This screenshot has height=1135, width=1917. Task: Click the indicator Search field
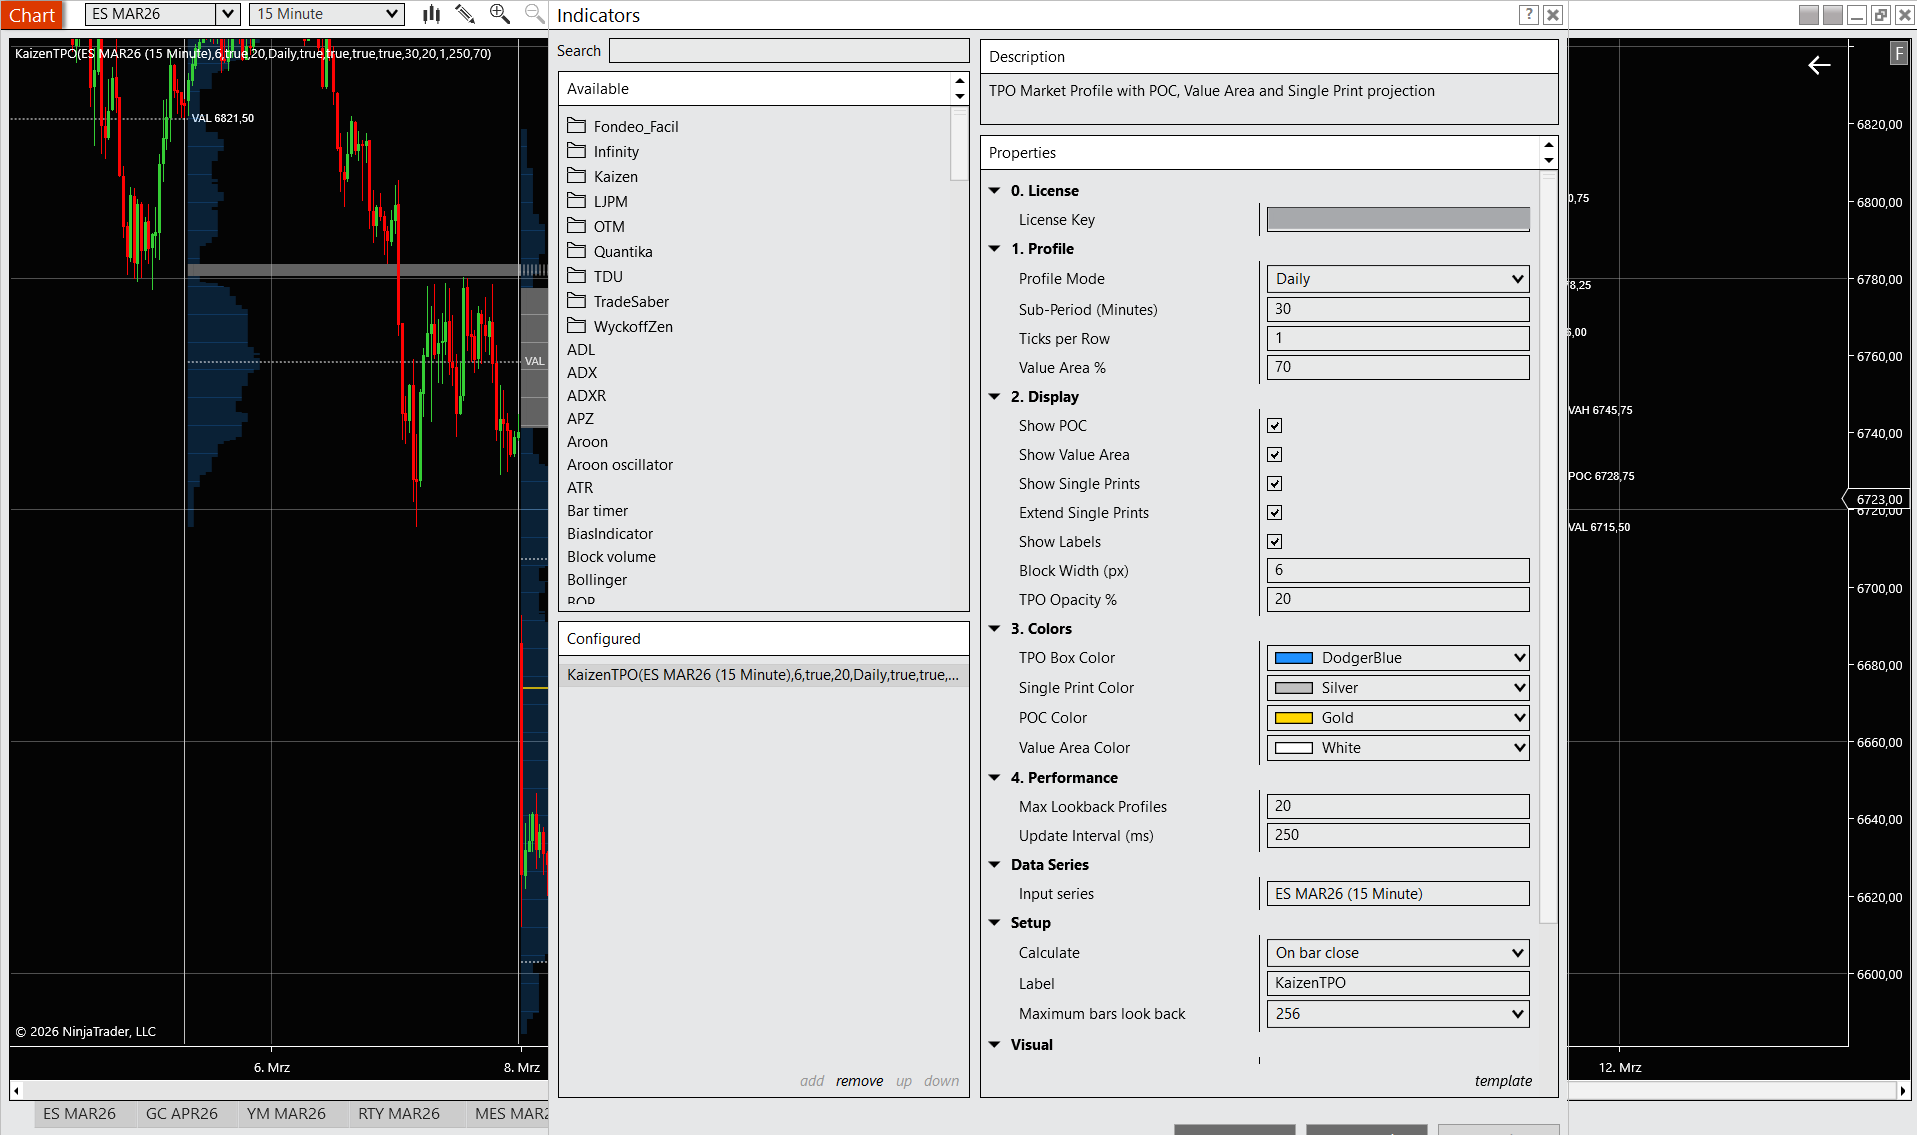[x=788, y=51]
